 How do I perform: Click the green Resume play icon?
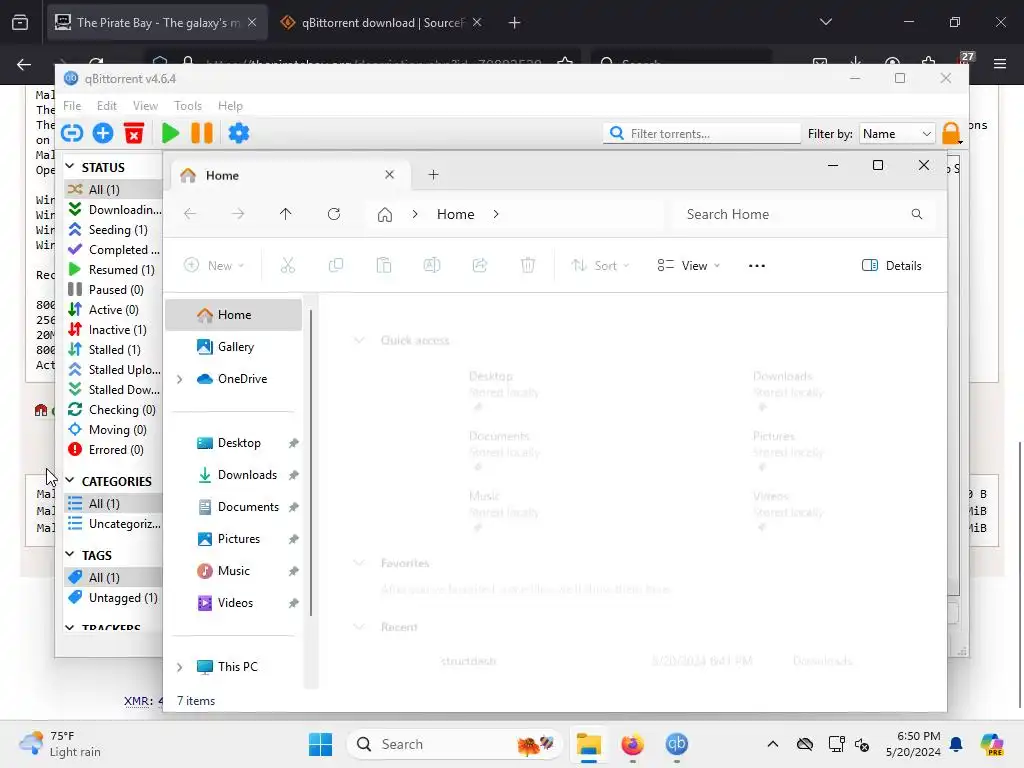tap(170, 133)
